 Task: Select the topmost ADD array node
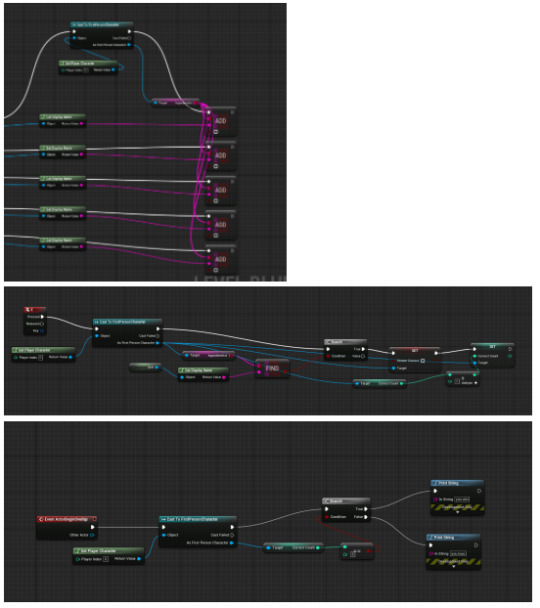(x=221, y=121)
